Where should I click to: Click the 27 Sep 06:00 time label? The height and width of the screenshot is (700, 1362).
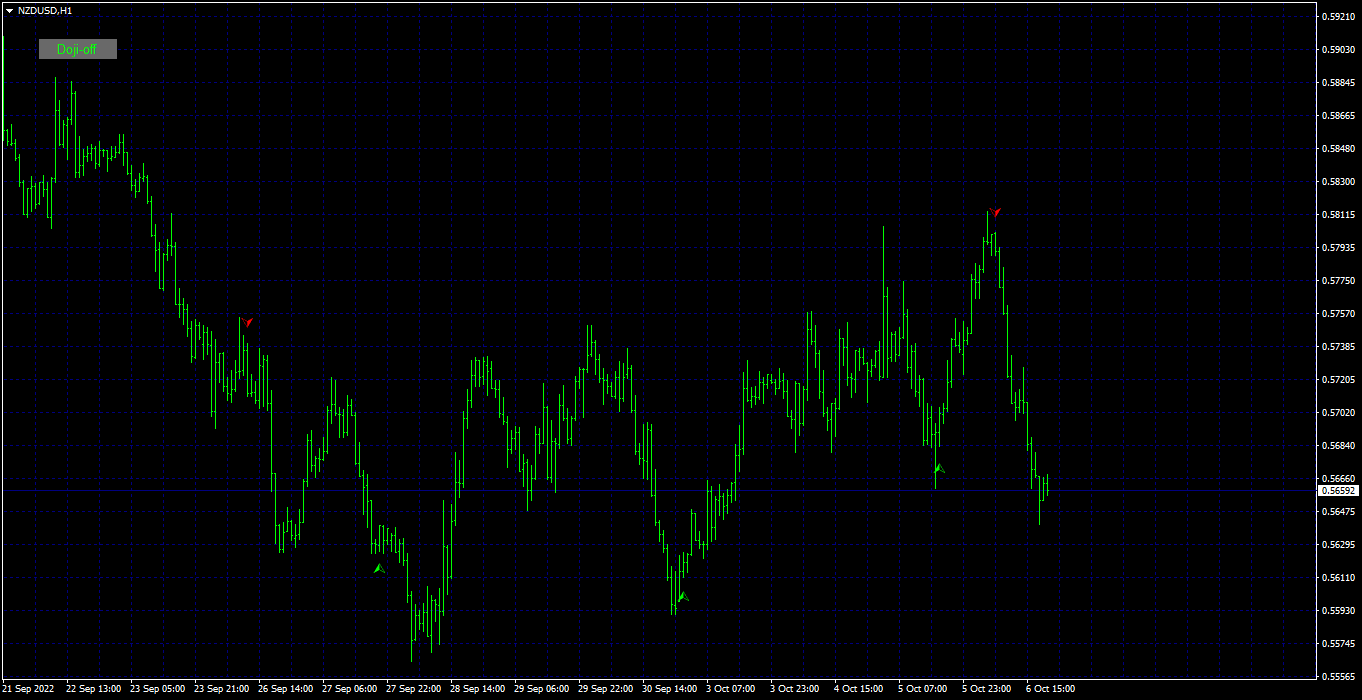pyautogui.click(x=349, y=689)
